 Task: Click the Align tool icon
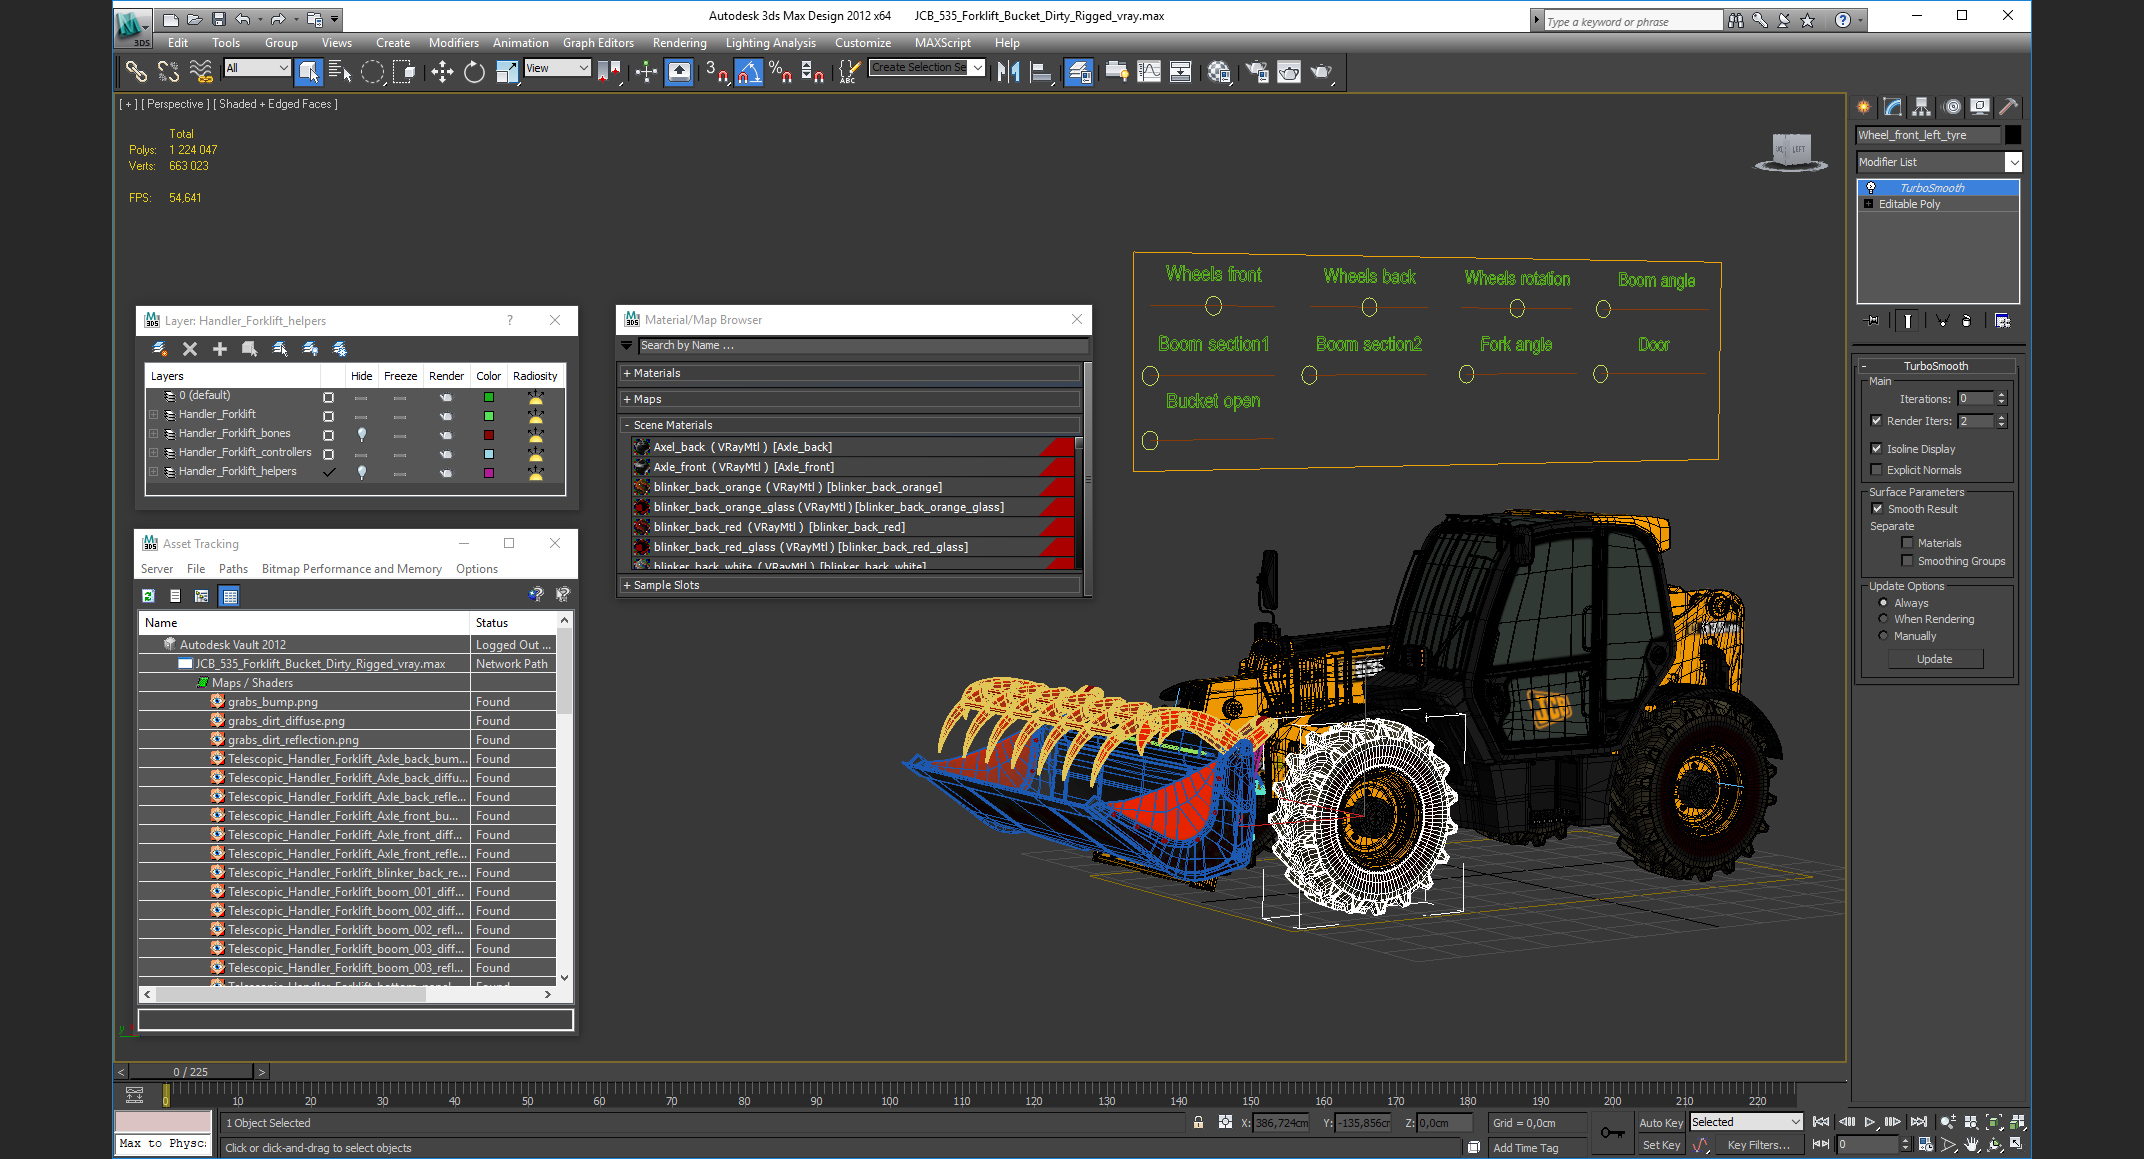(x=1041, y=71)
